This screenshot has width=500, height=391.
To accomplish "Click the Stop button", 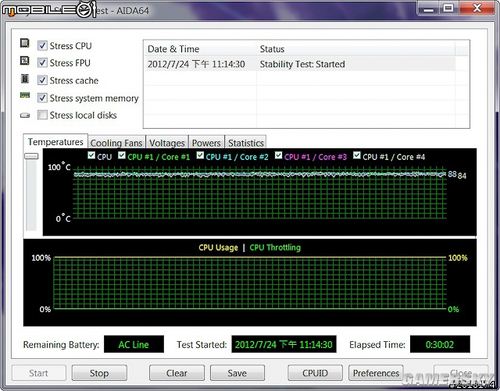I will tap(99, 373).
